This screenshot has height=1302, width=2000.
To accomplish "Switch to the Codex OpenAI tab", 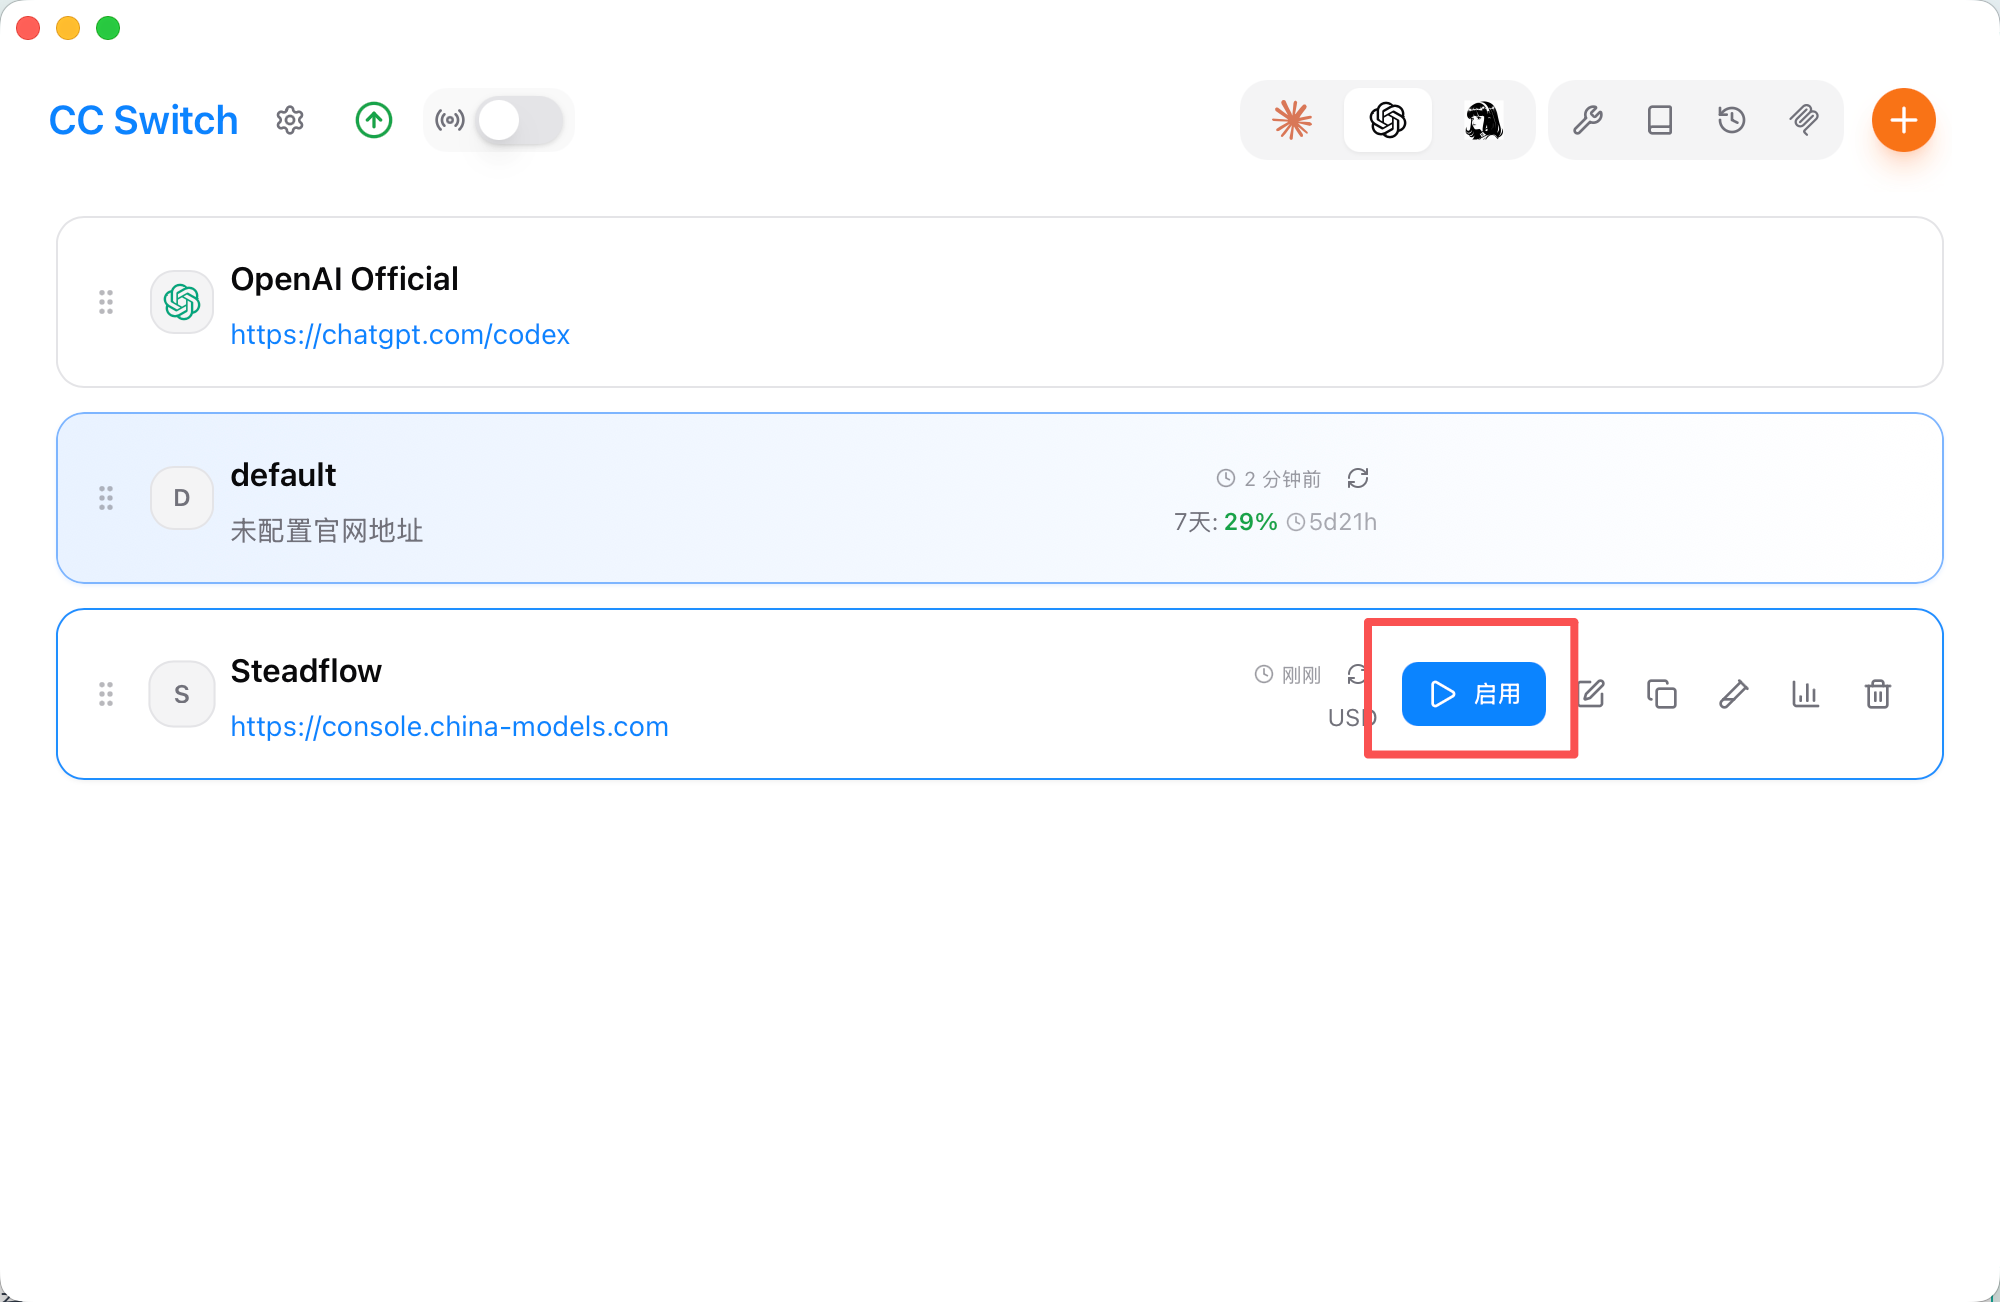I will click(1388, 120).
